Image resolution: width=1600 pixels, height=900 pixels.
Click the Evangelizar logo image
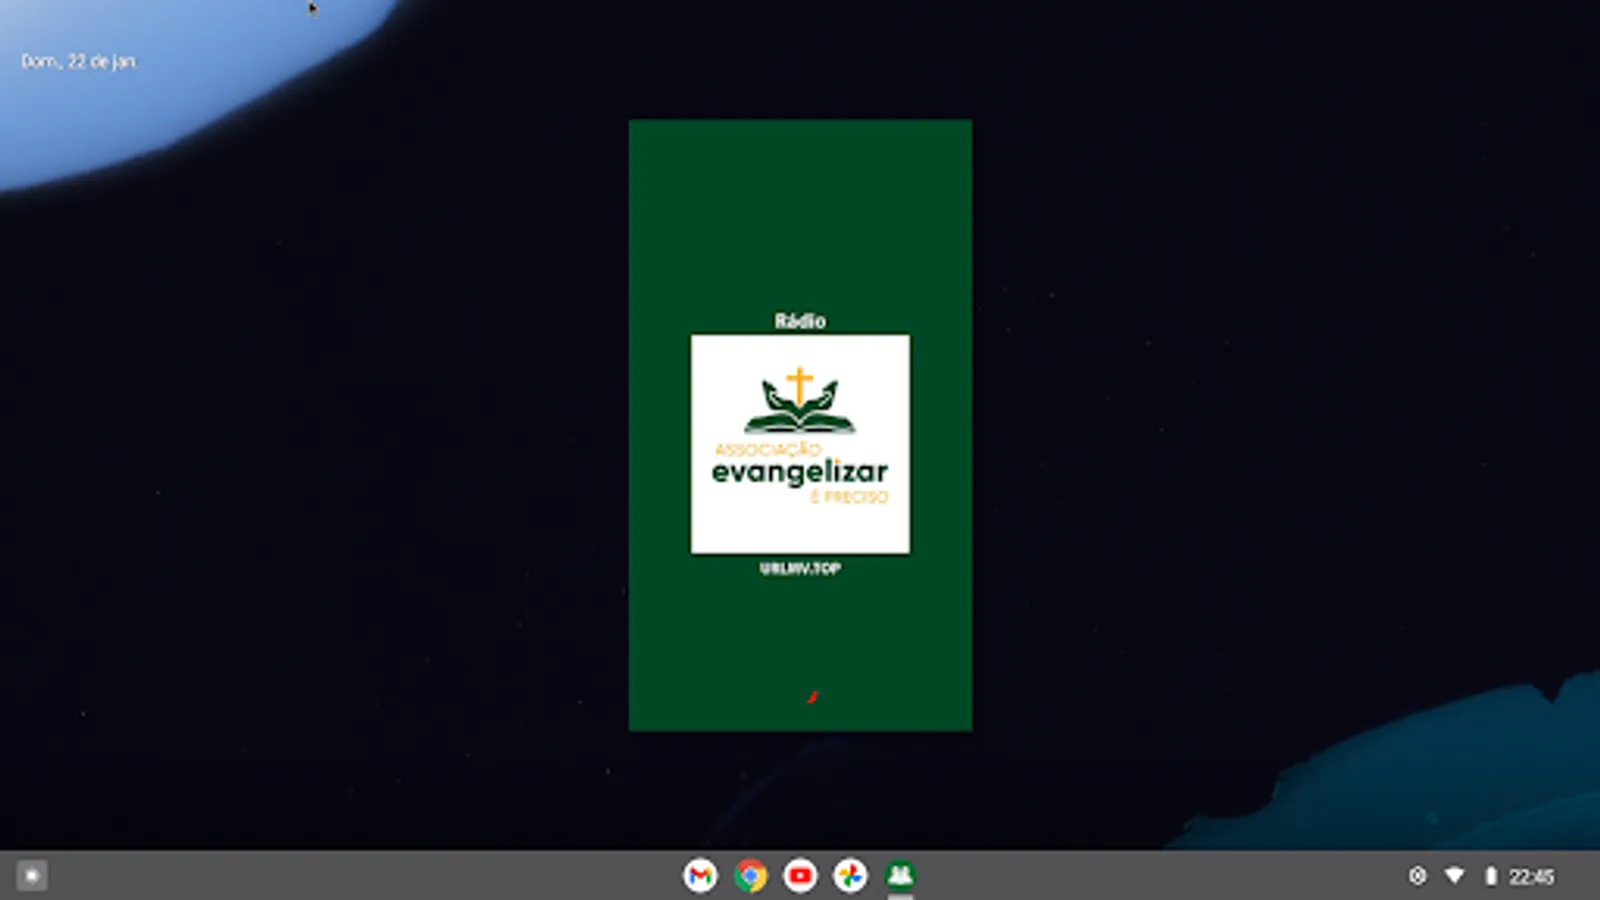click(x=800, y=444)
